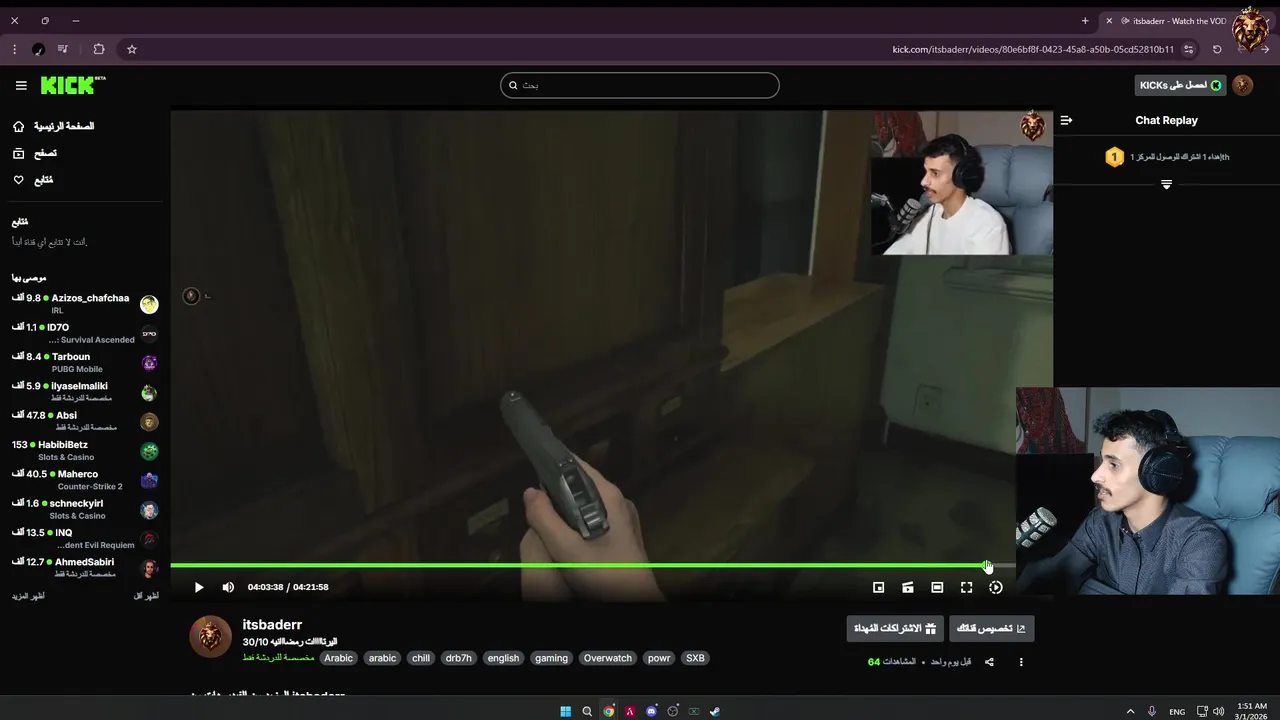Viewport: 1280px width, 720px height.
Task: Open the Windows Start menu
Action: point(565,711)
